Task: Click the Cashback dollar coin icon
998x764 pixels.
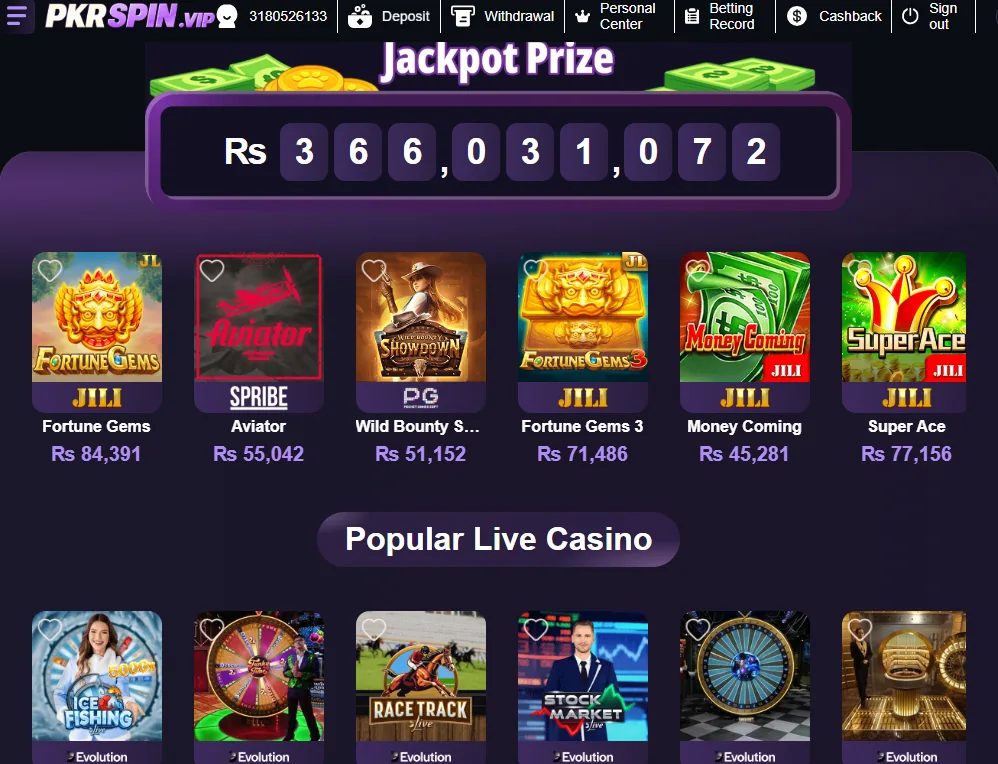Action: click(x=797, y=16)
